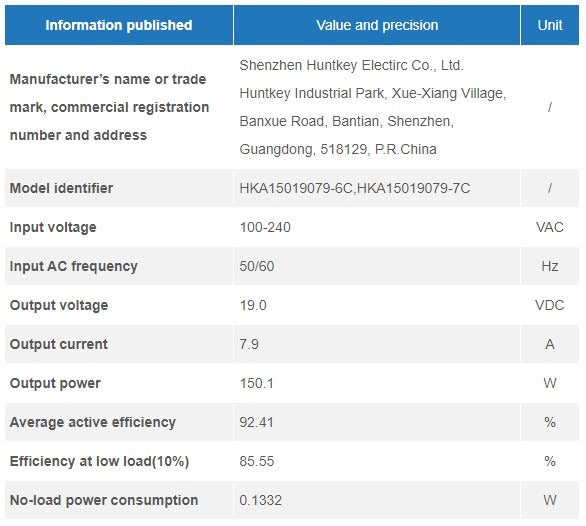Select the 92.41 efficiency value

click(256, 422)
